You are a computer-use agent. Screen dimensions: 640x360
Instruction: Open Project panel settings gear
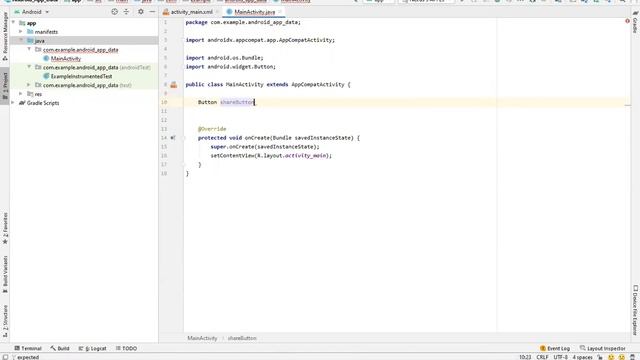tap(141, 12)
